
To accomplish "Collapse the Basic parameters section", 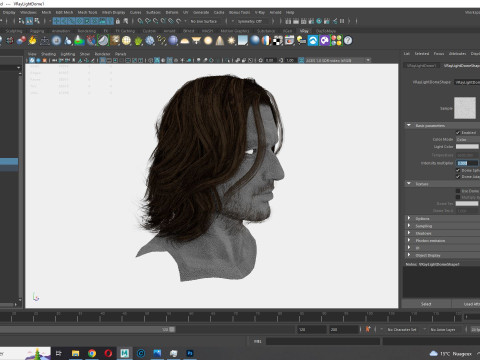I will [x=409, y=125].
